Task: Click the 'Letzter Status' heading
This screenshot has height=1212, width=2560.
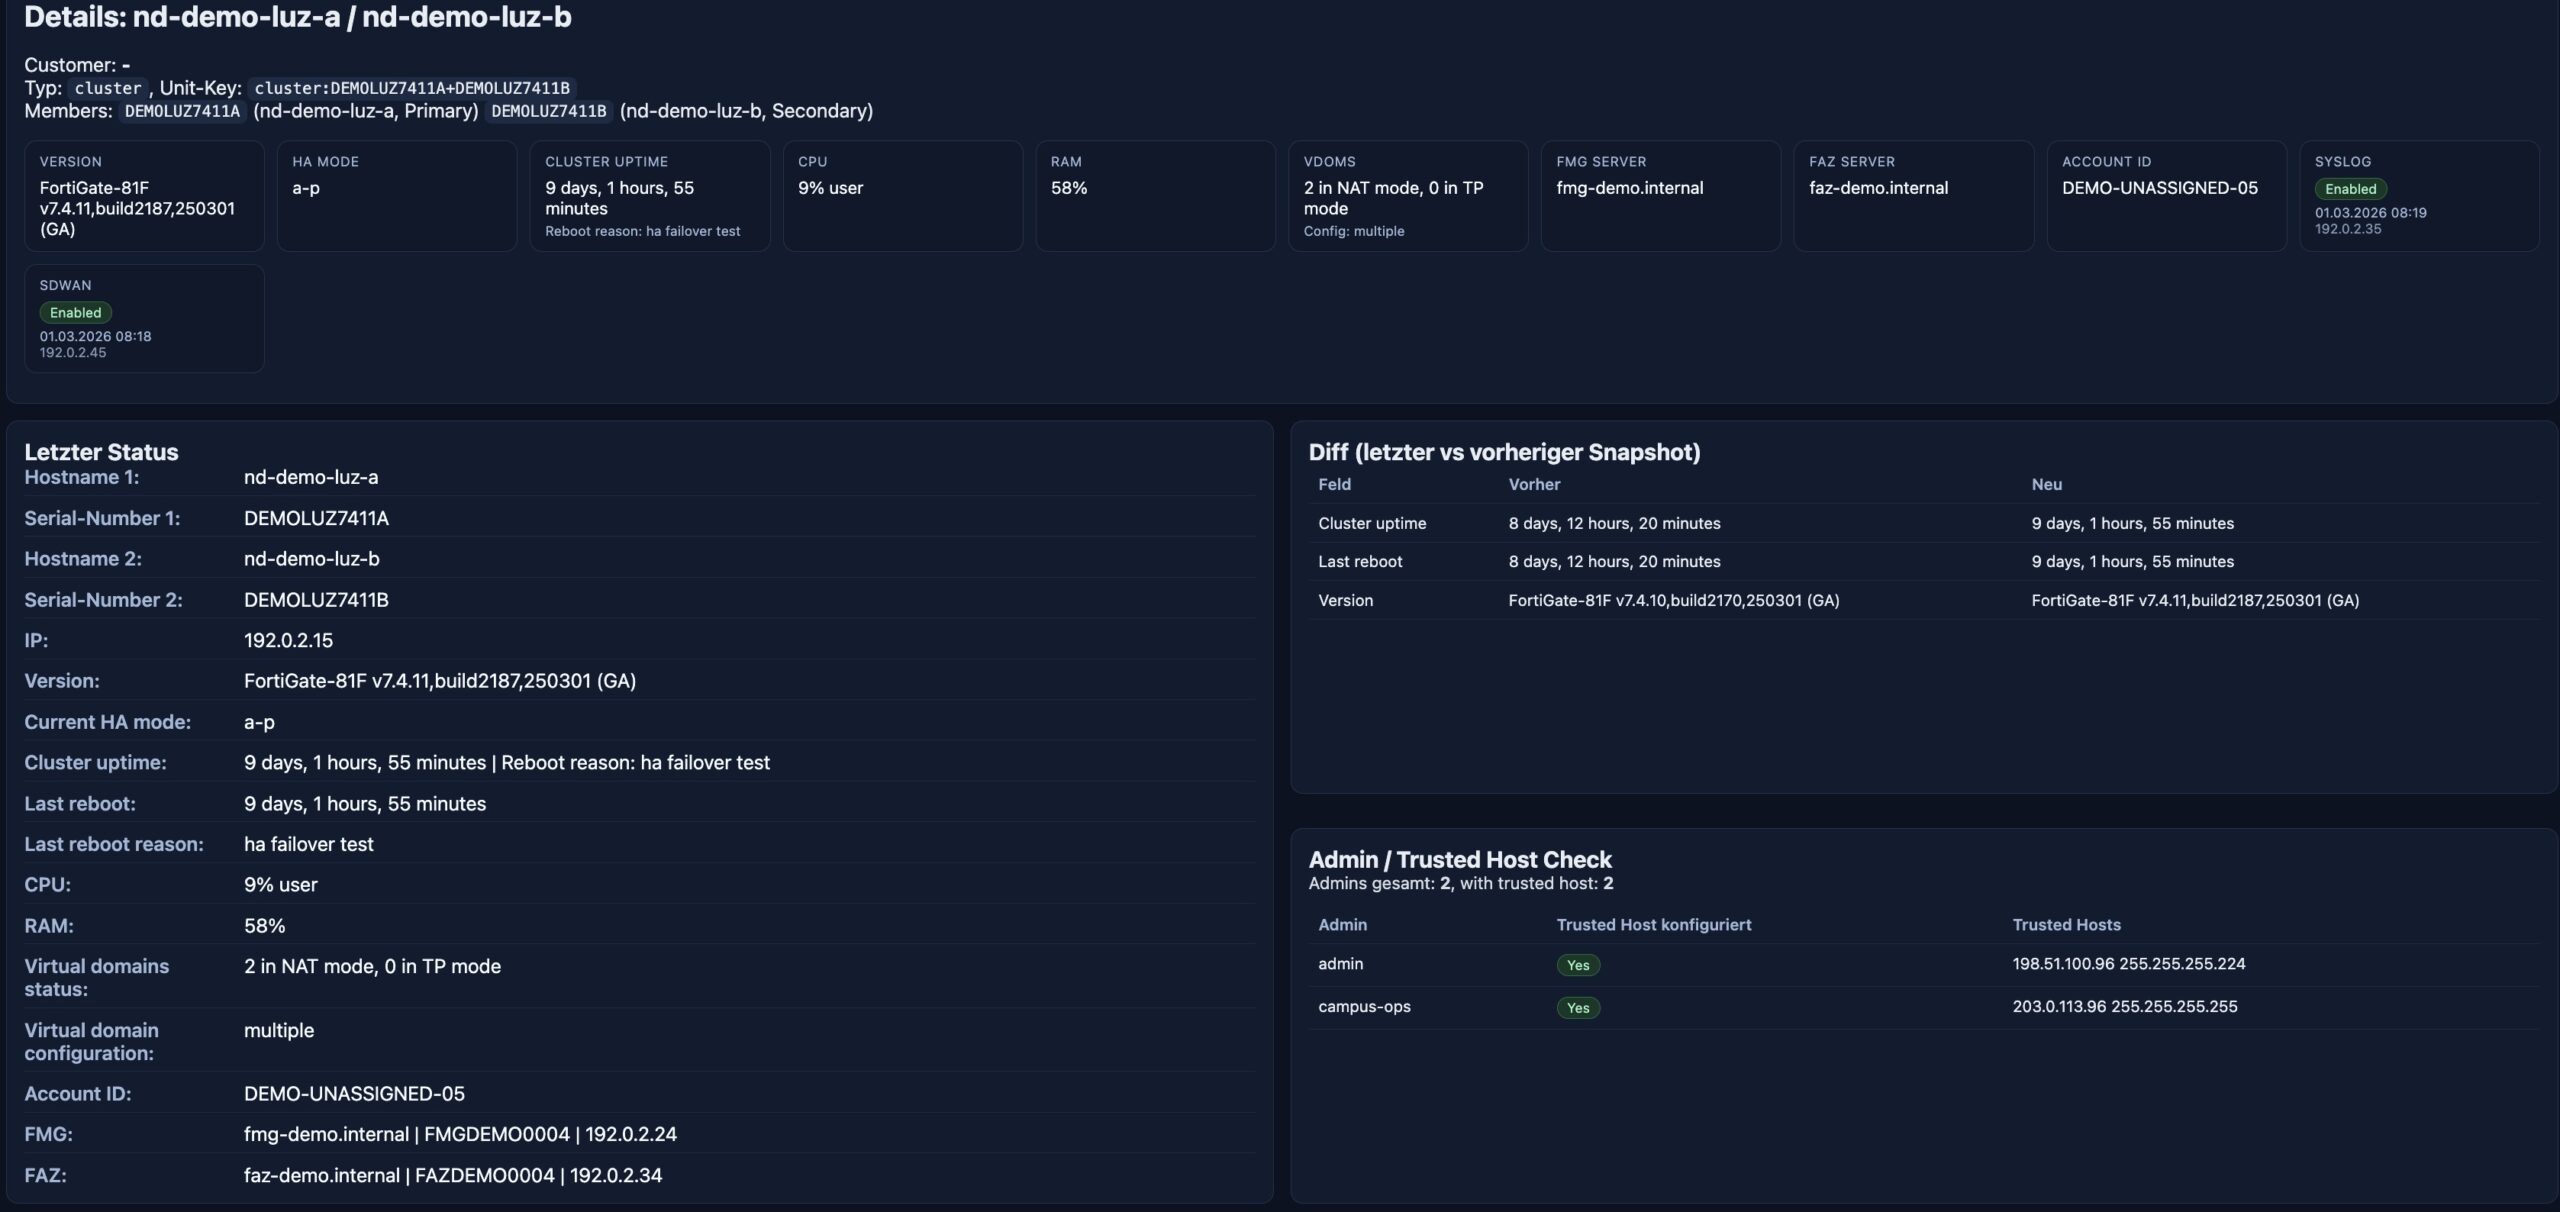Action: click(101, 452)
